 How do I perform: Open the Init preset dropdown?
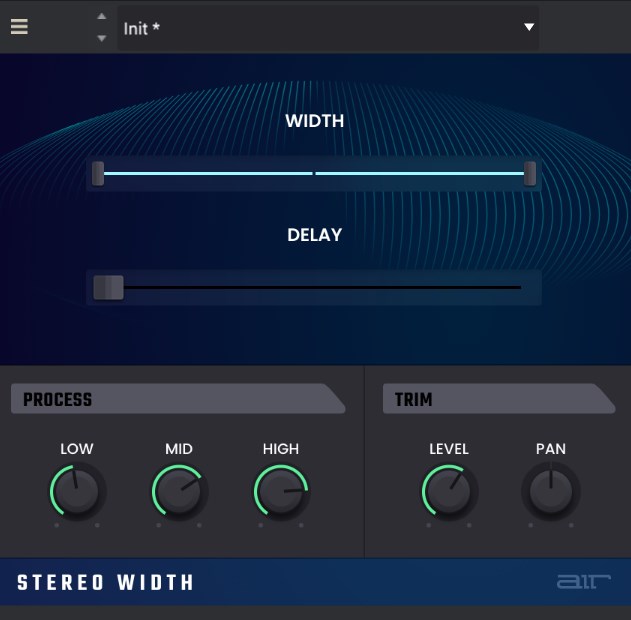pos(320,28)
